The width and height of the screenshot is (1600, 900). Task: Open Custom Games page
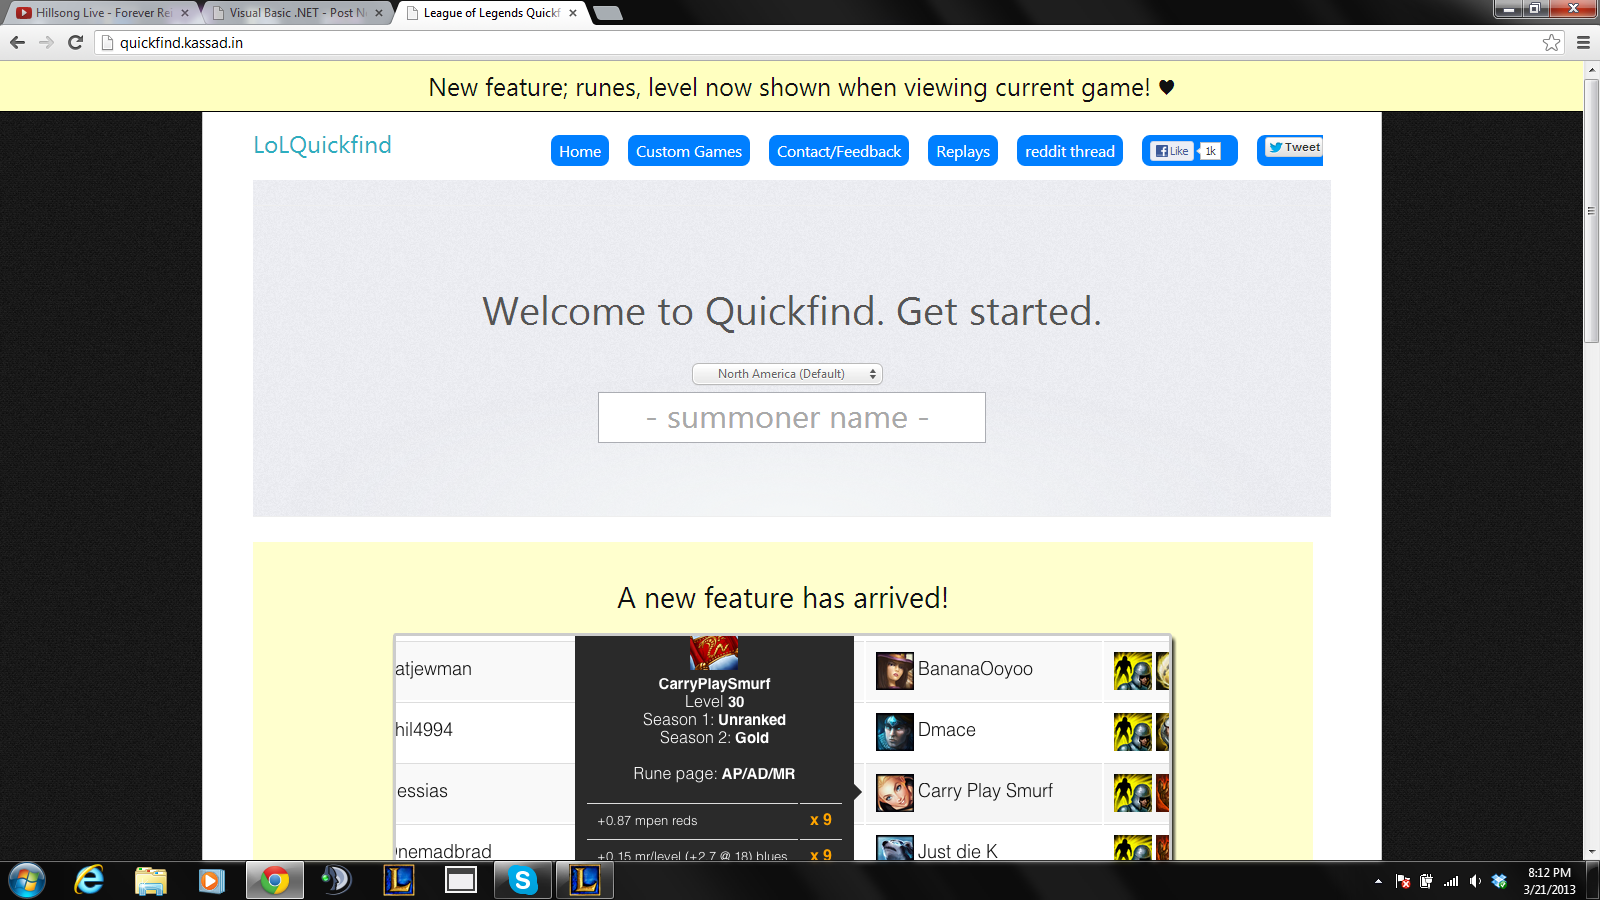[x=689, y=151]
